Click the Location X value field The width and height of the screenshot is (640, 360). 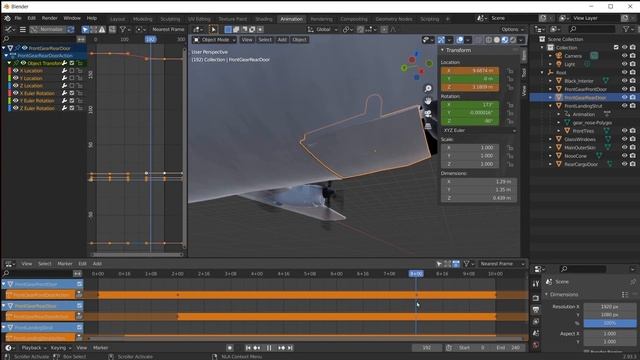(470, 71)
